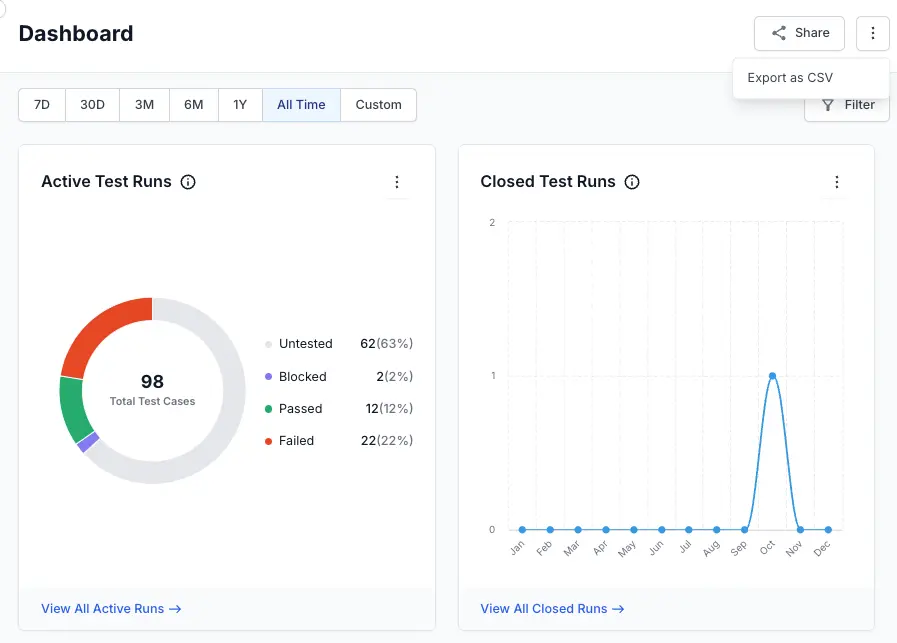Click Closed Test Runs info icon
897x643 pixels.
pos(632,182)
